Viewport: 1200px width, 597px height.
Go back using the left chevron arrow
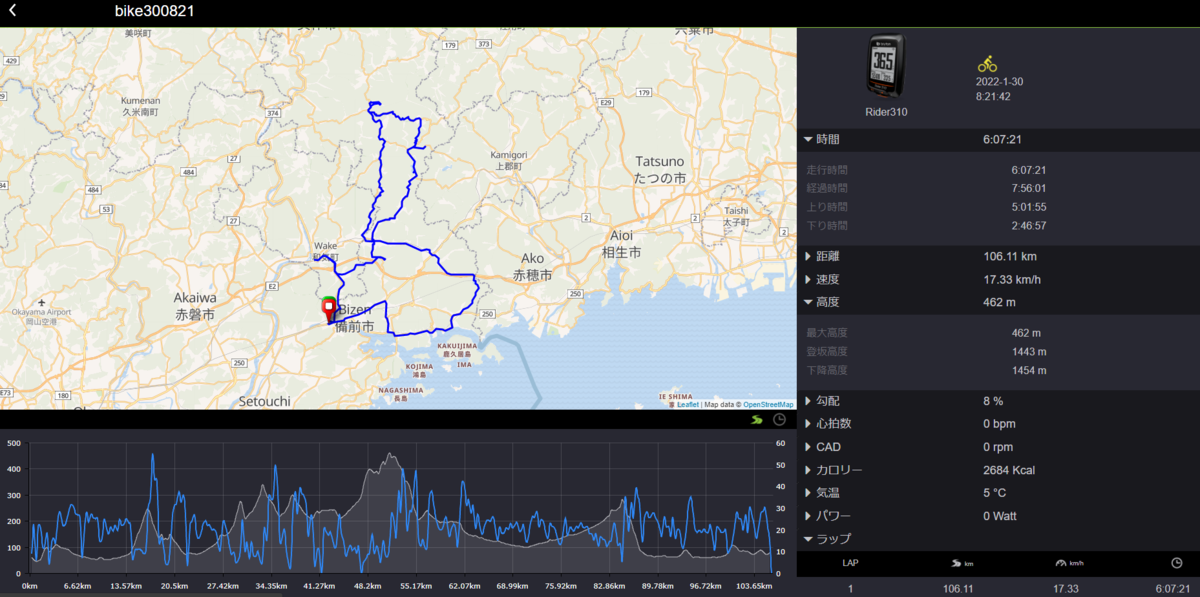coord(12,11)
